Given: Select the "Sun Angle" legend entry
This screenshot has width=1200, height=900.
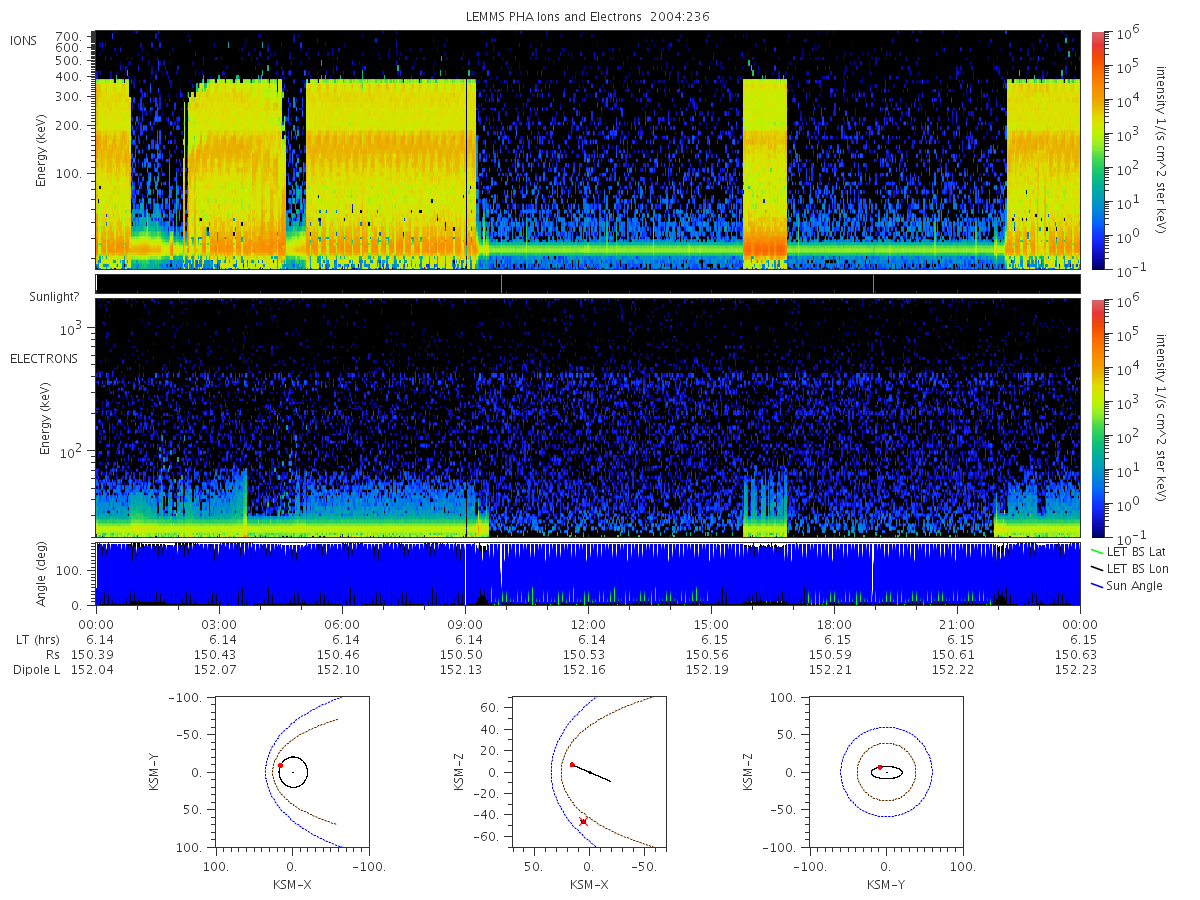Looking at the screenshot, I should (x=1127, y=585).
